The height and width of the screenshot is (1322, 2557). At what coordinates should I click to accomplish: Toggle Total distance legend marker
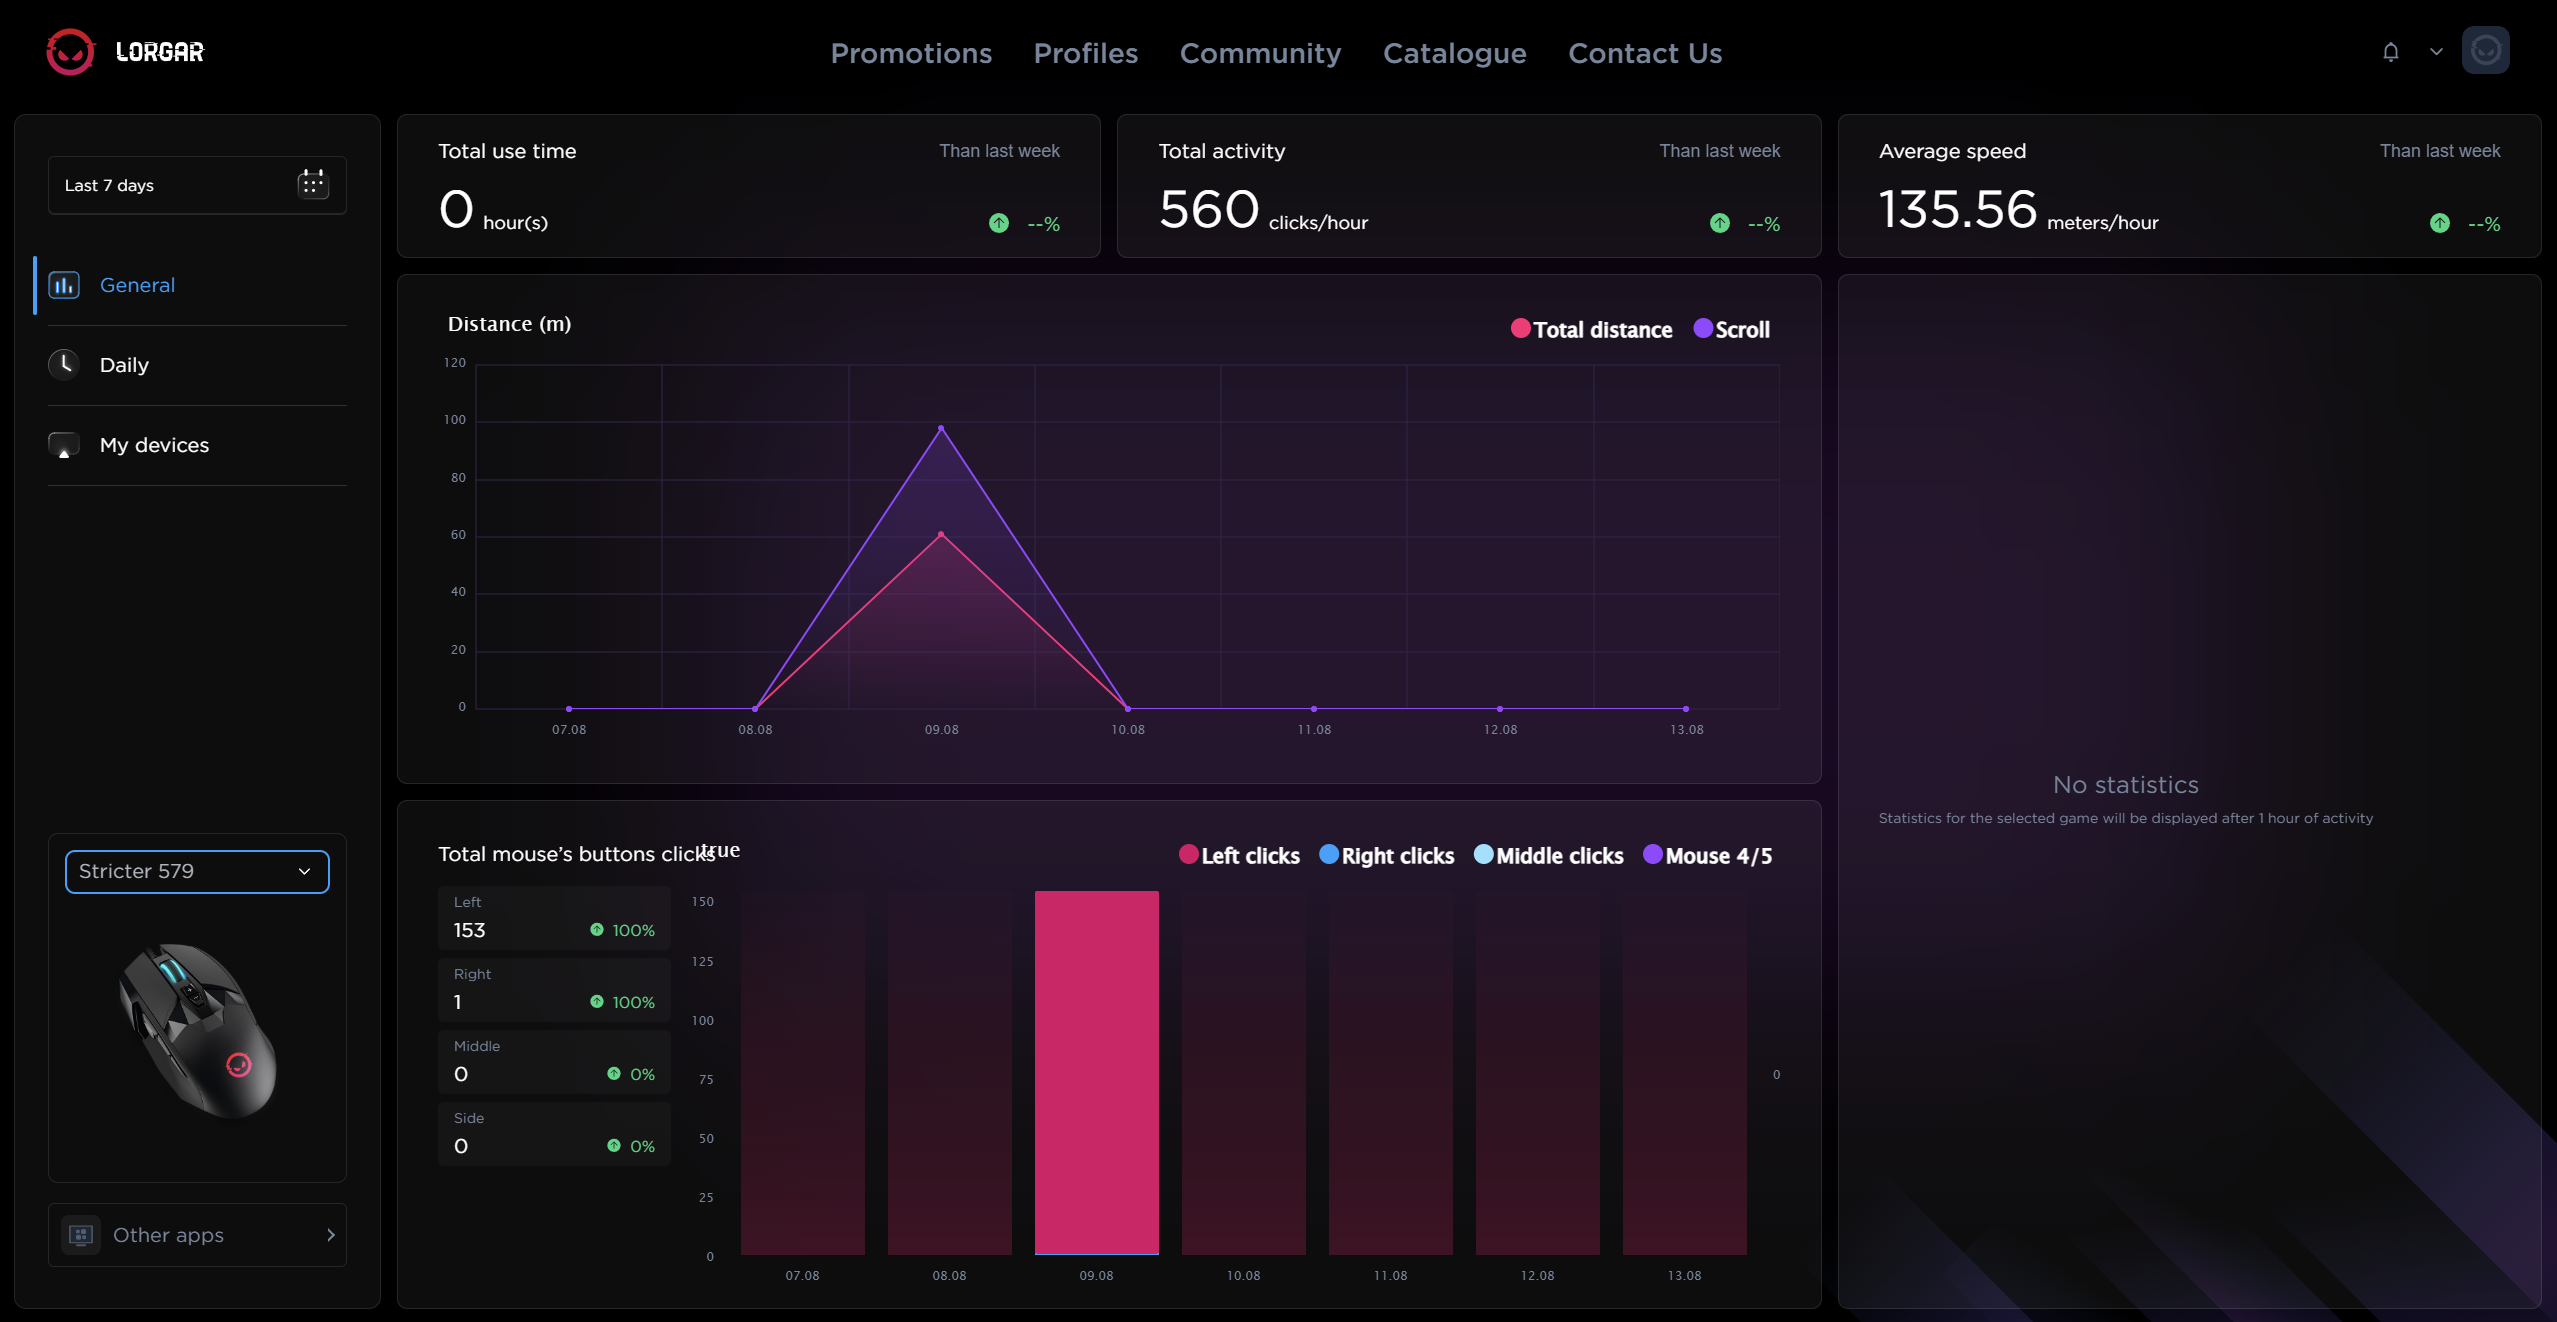pos(1520,328)
